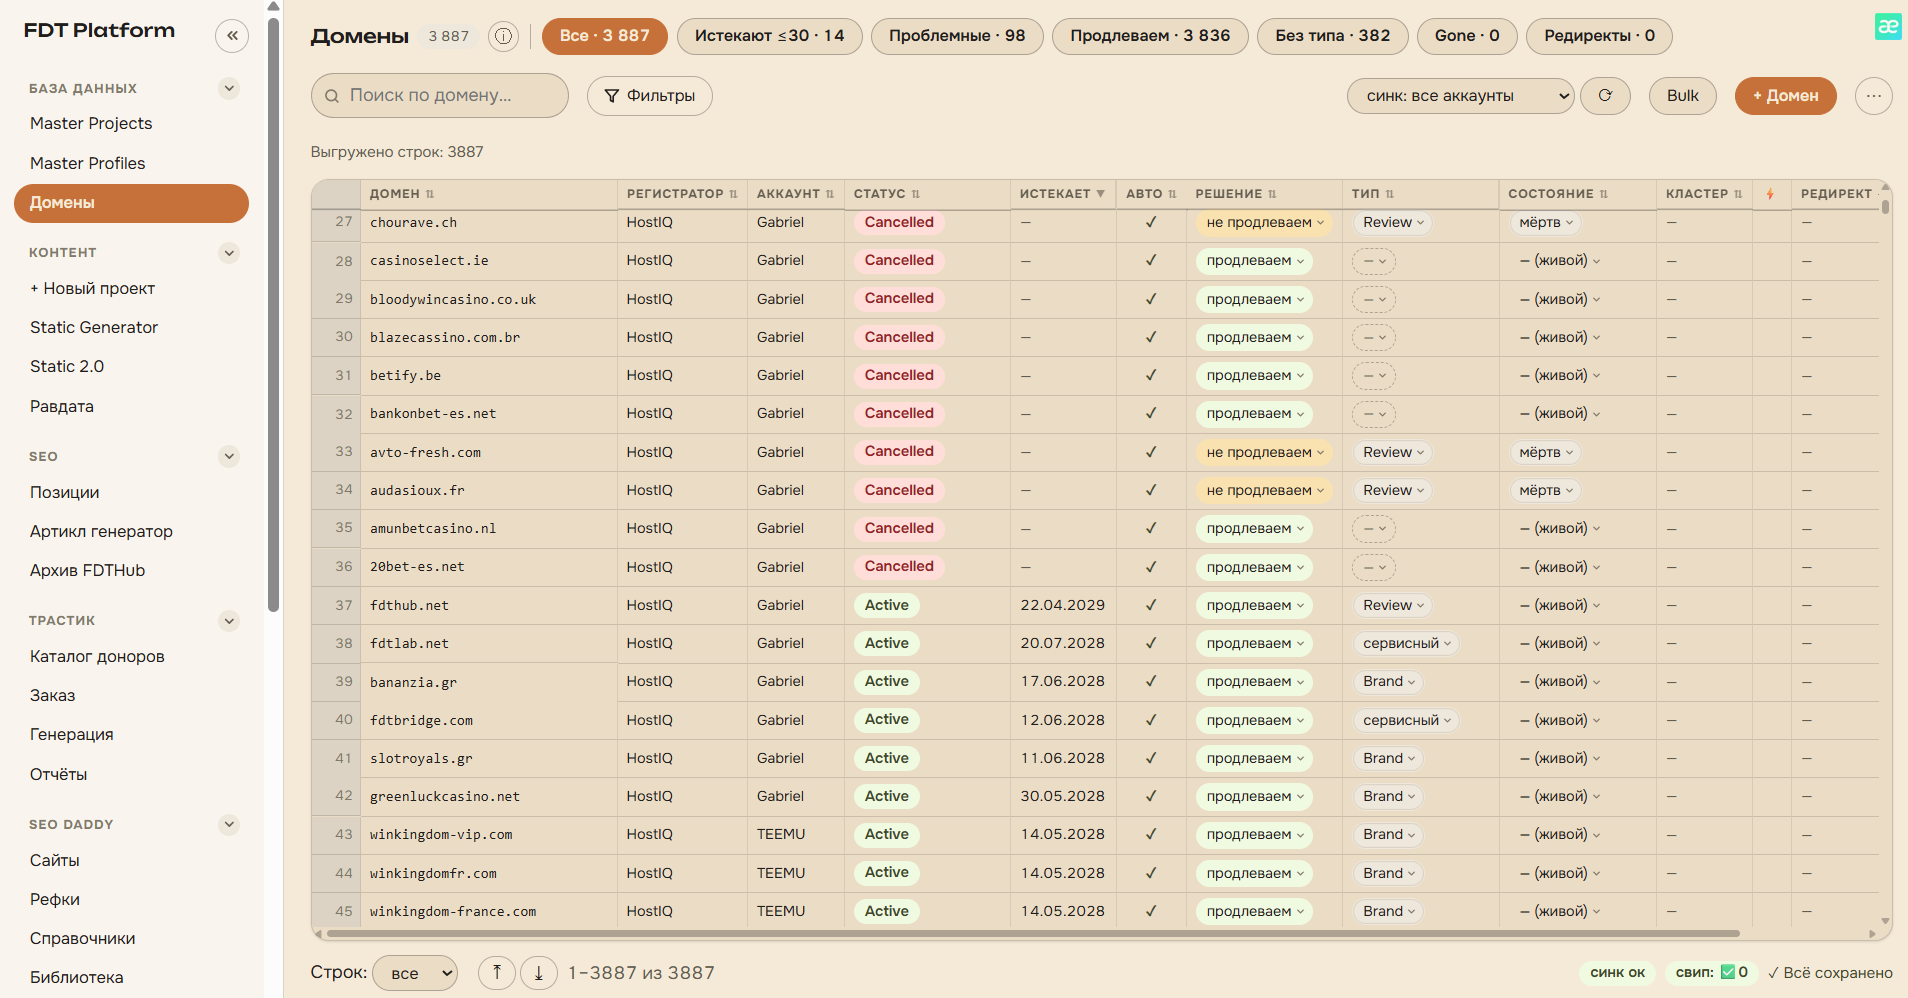Screen dimensions: 1908x998
Task: Open the three-dots more options menu
Action: click(1873, 96)
